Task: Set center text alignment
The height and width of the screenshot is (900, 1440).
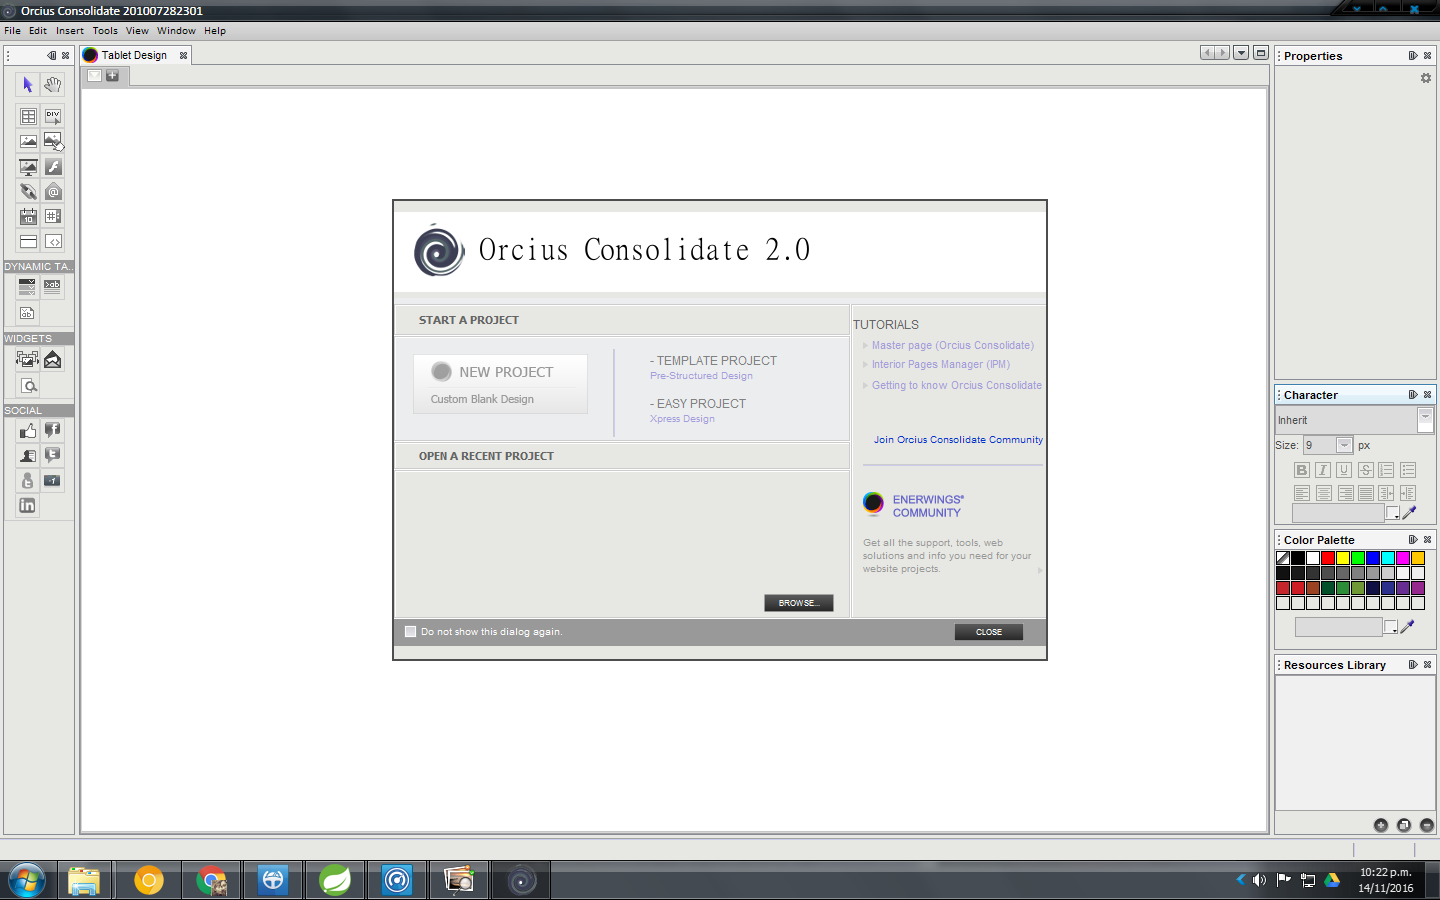Action: (x=1323, y=493)
